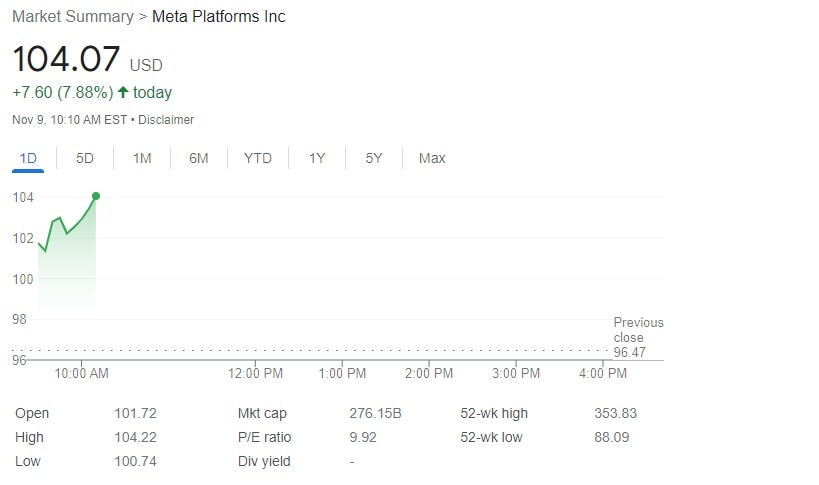Screen dimensions: 819x485
Task: Open the Disclaimer link
Action: point(166,120)
